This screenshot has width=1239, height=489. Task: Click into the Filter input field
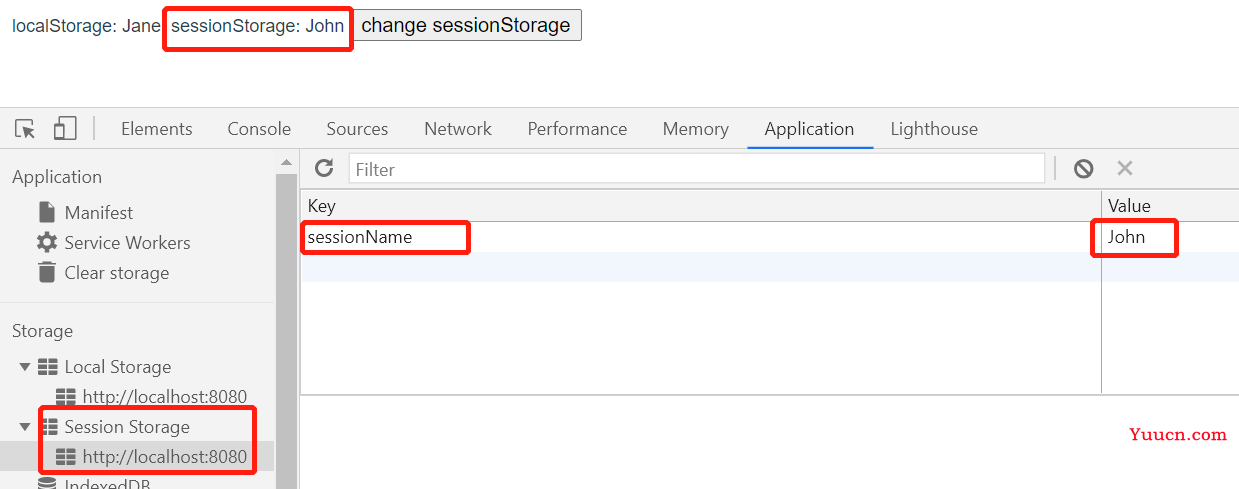tap(696, 169)
